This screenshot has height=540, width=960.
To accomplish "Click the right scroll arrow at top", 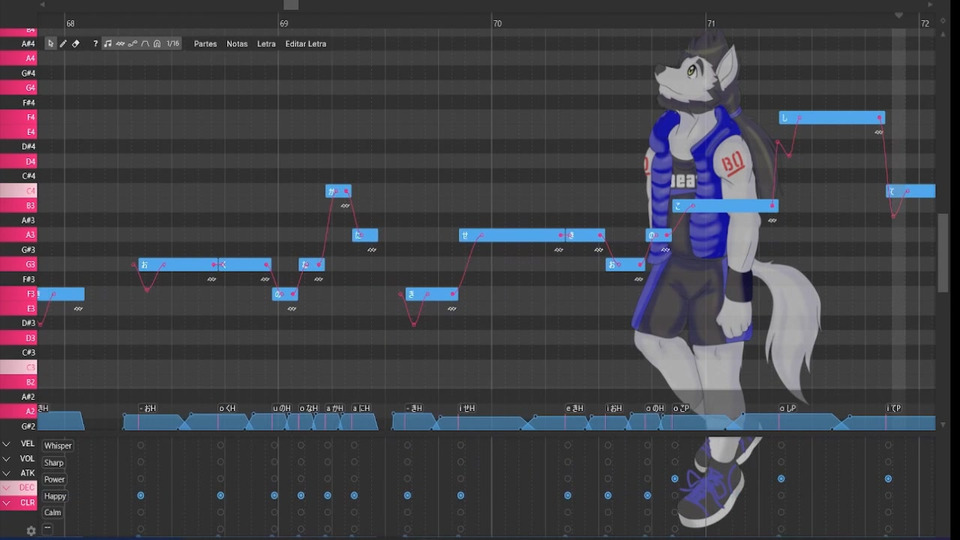I will click(x=930, y=4).
